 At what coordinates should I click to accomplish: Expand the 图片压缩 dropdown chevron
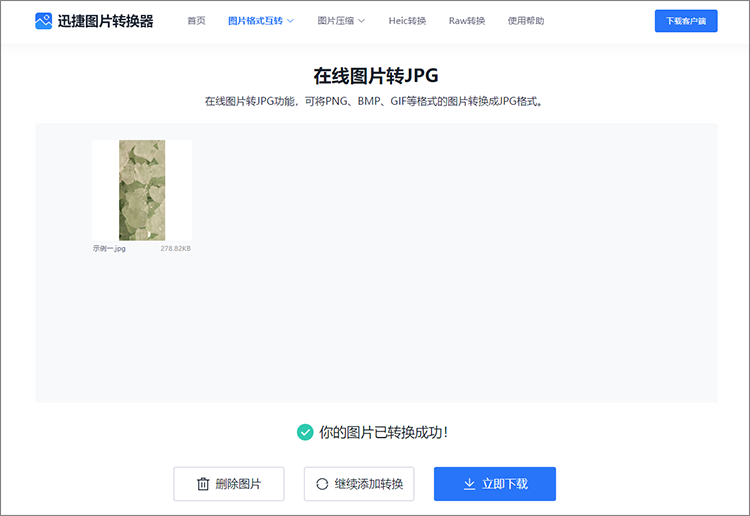361,21
